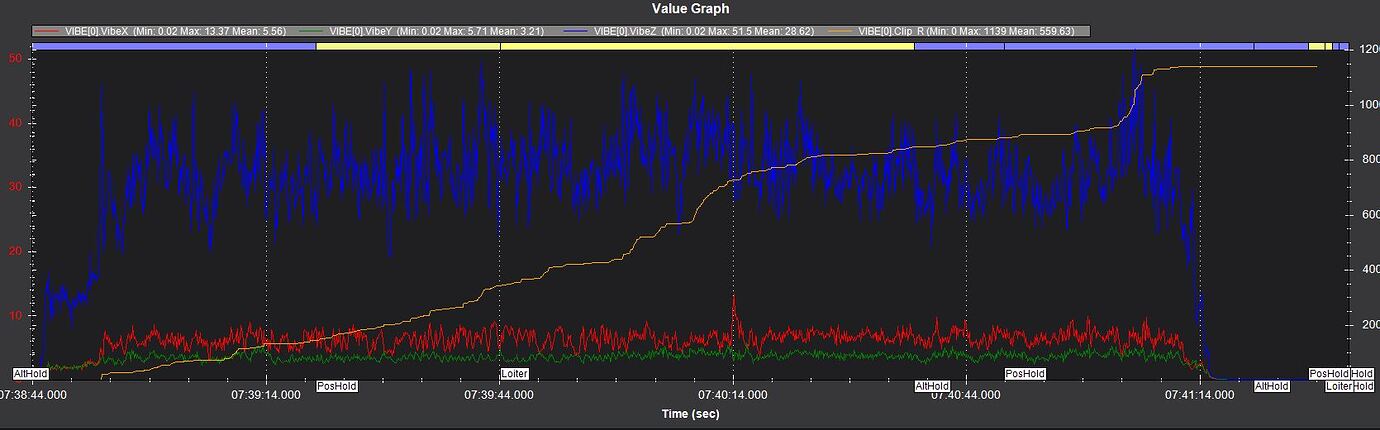Click the Loiter mode label near 07:39:44
This screenshot has height=430, width=1380.
click(x=514, y=374)
